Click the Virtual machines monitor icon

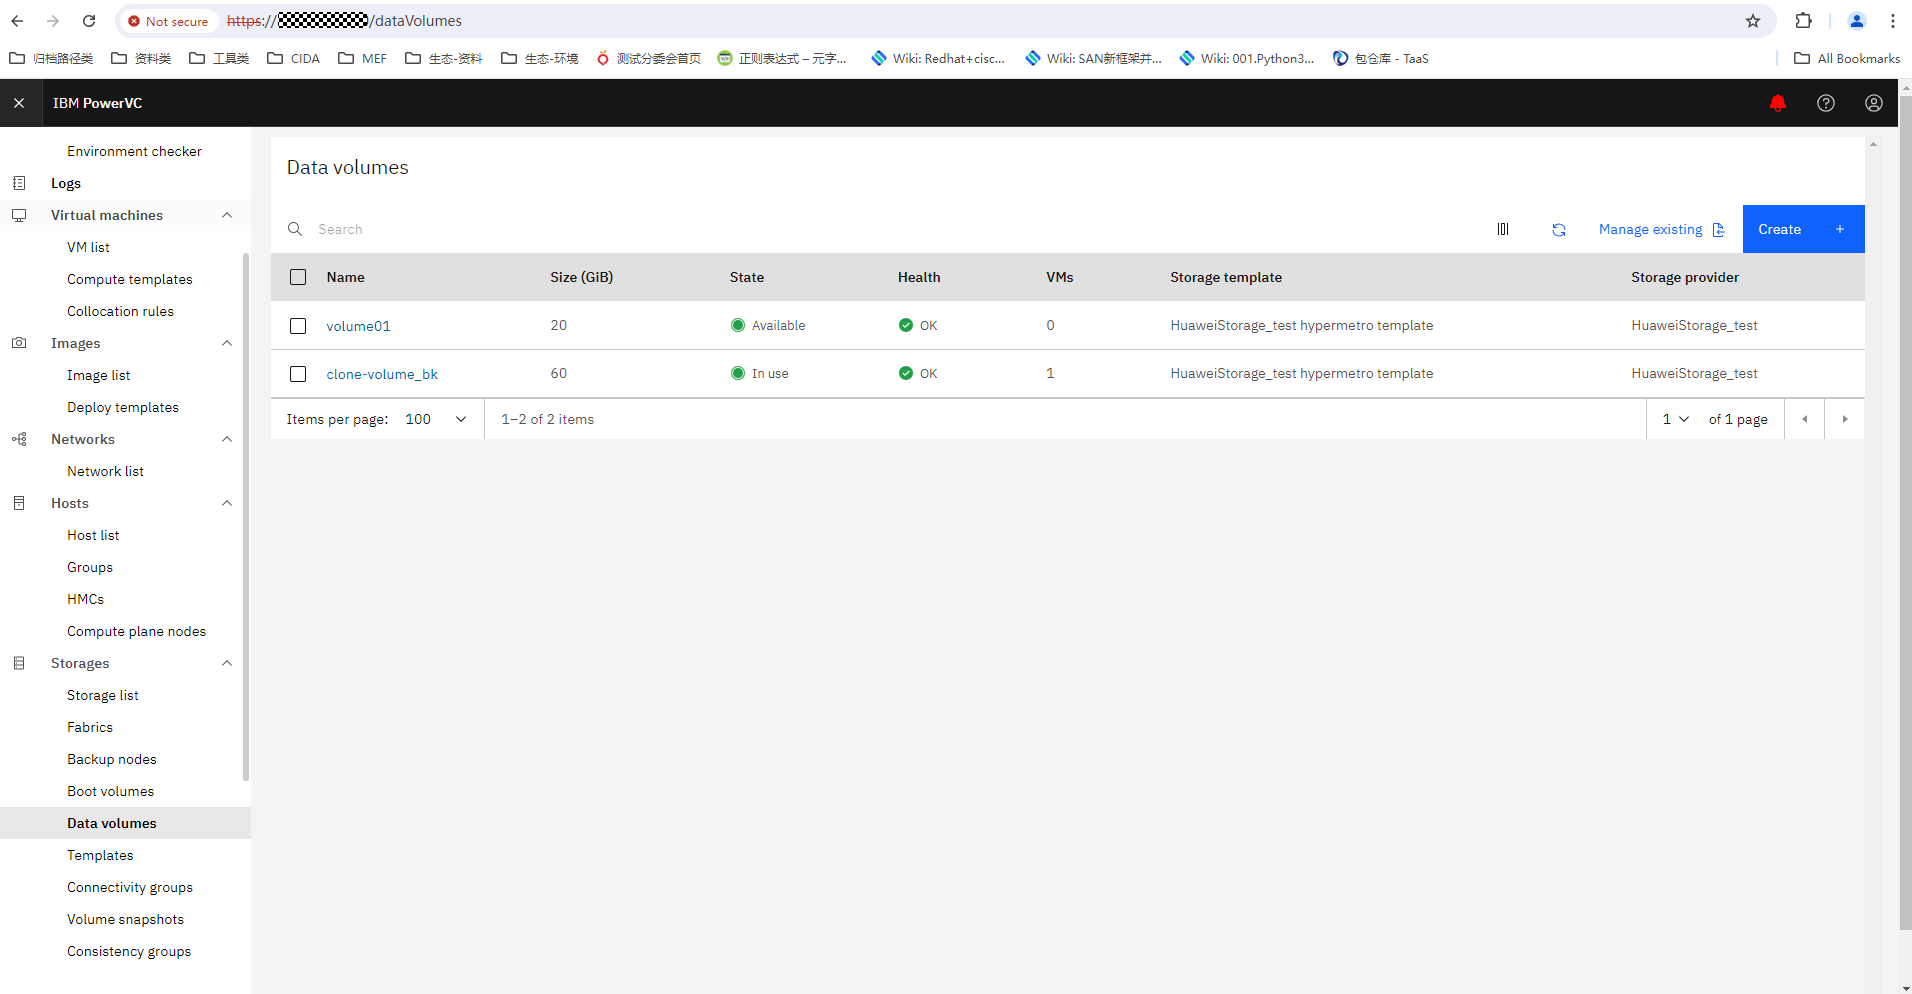click(x=19, y=215)
